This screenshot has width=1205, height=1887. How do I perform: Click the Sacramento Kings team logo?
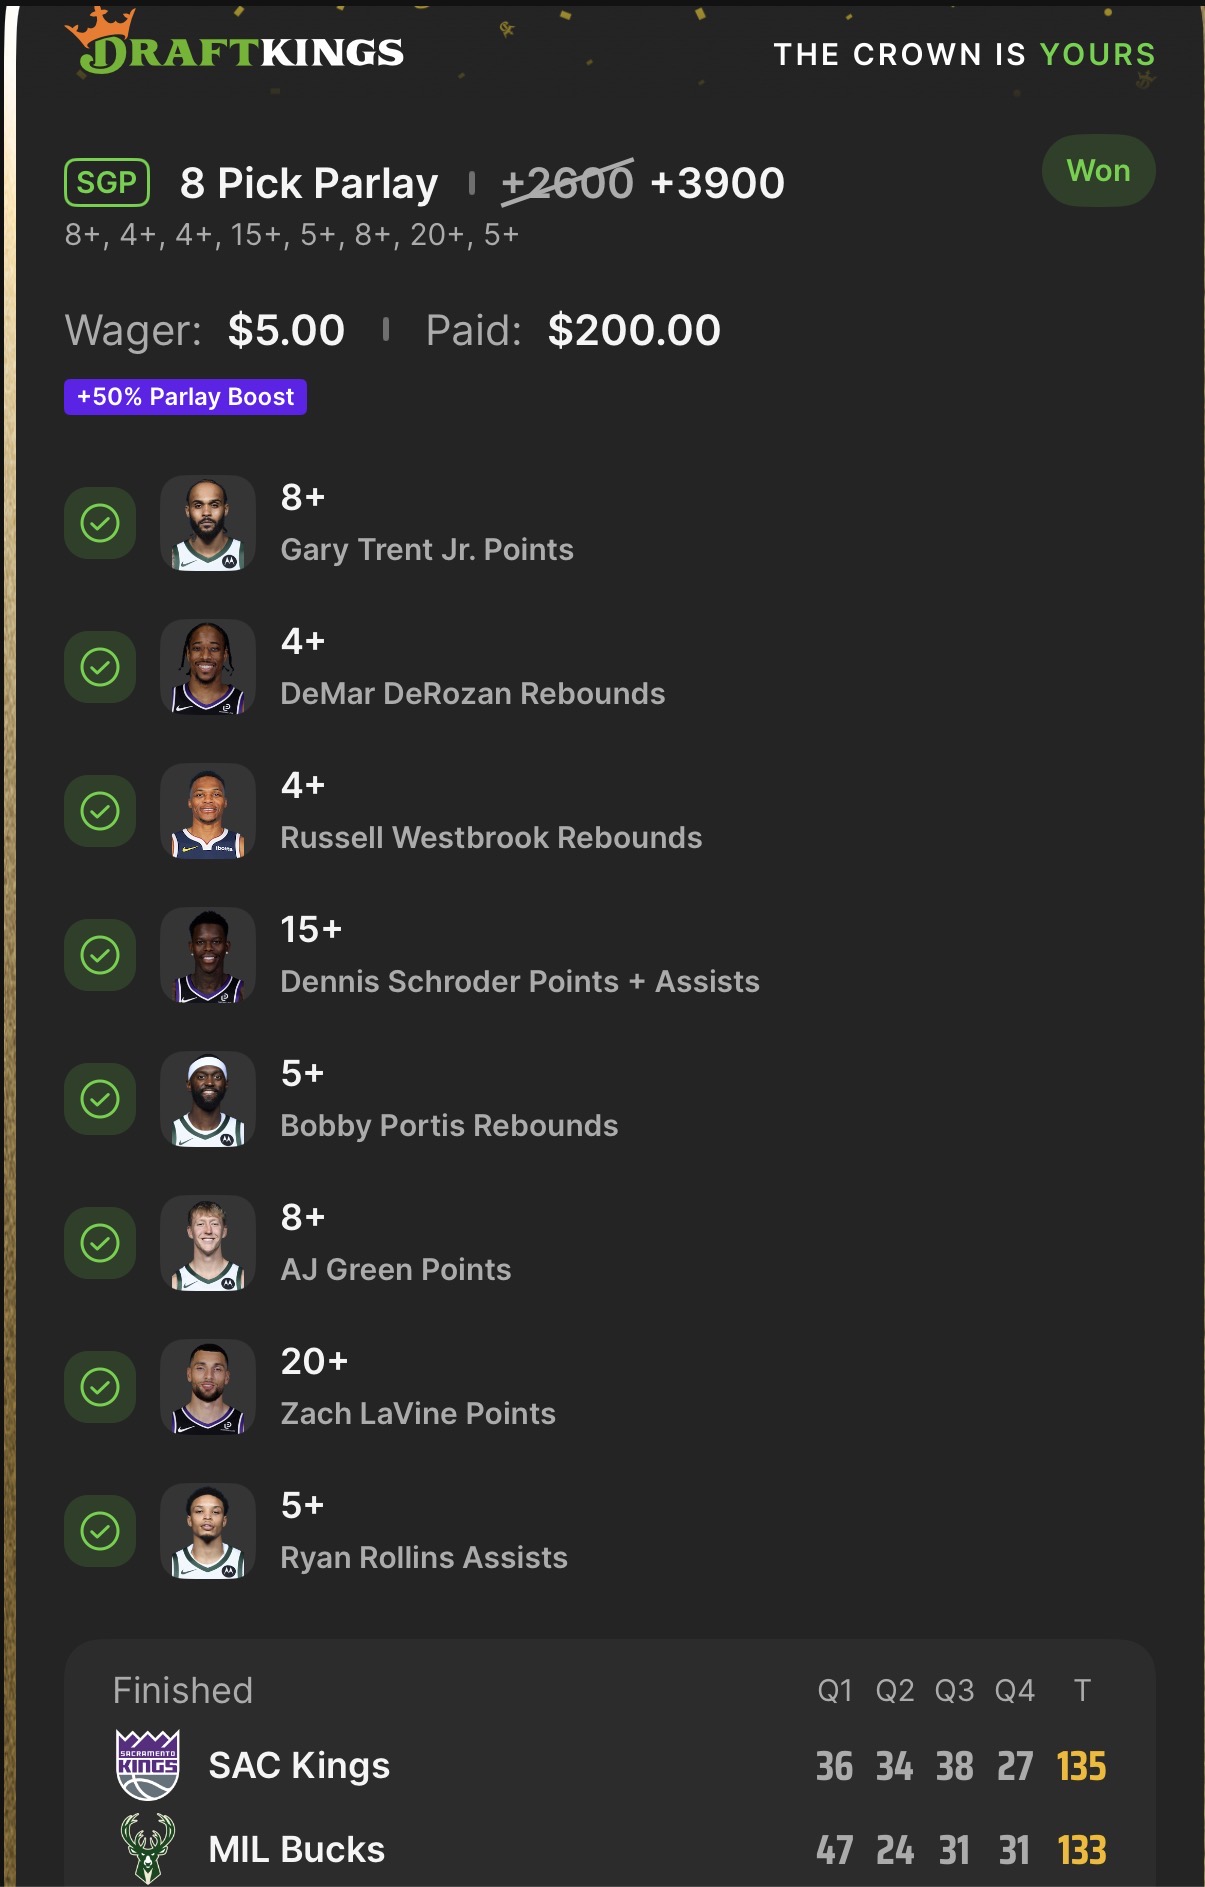[x=148, y=1765]
